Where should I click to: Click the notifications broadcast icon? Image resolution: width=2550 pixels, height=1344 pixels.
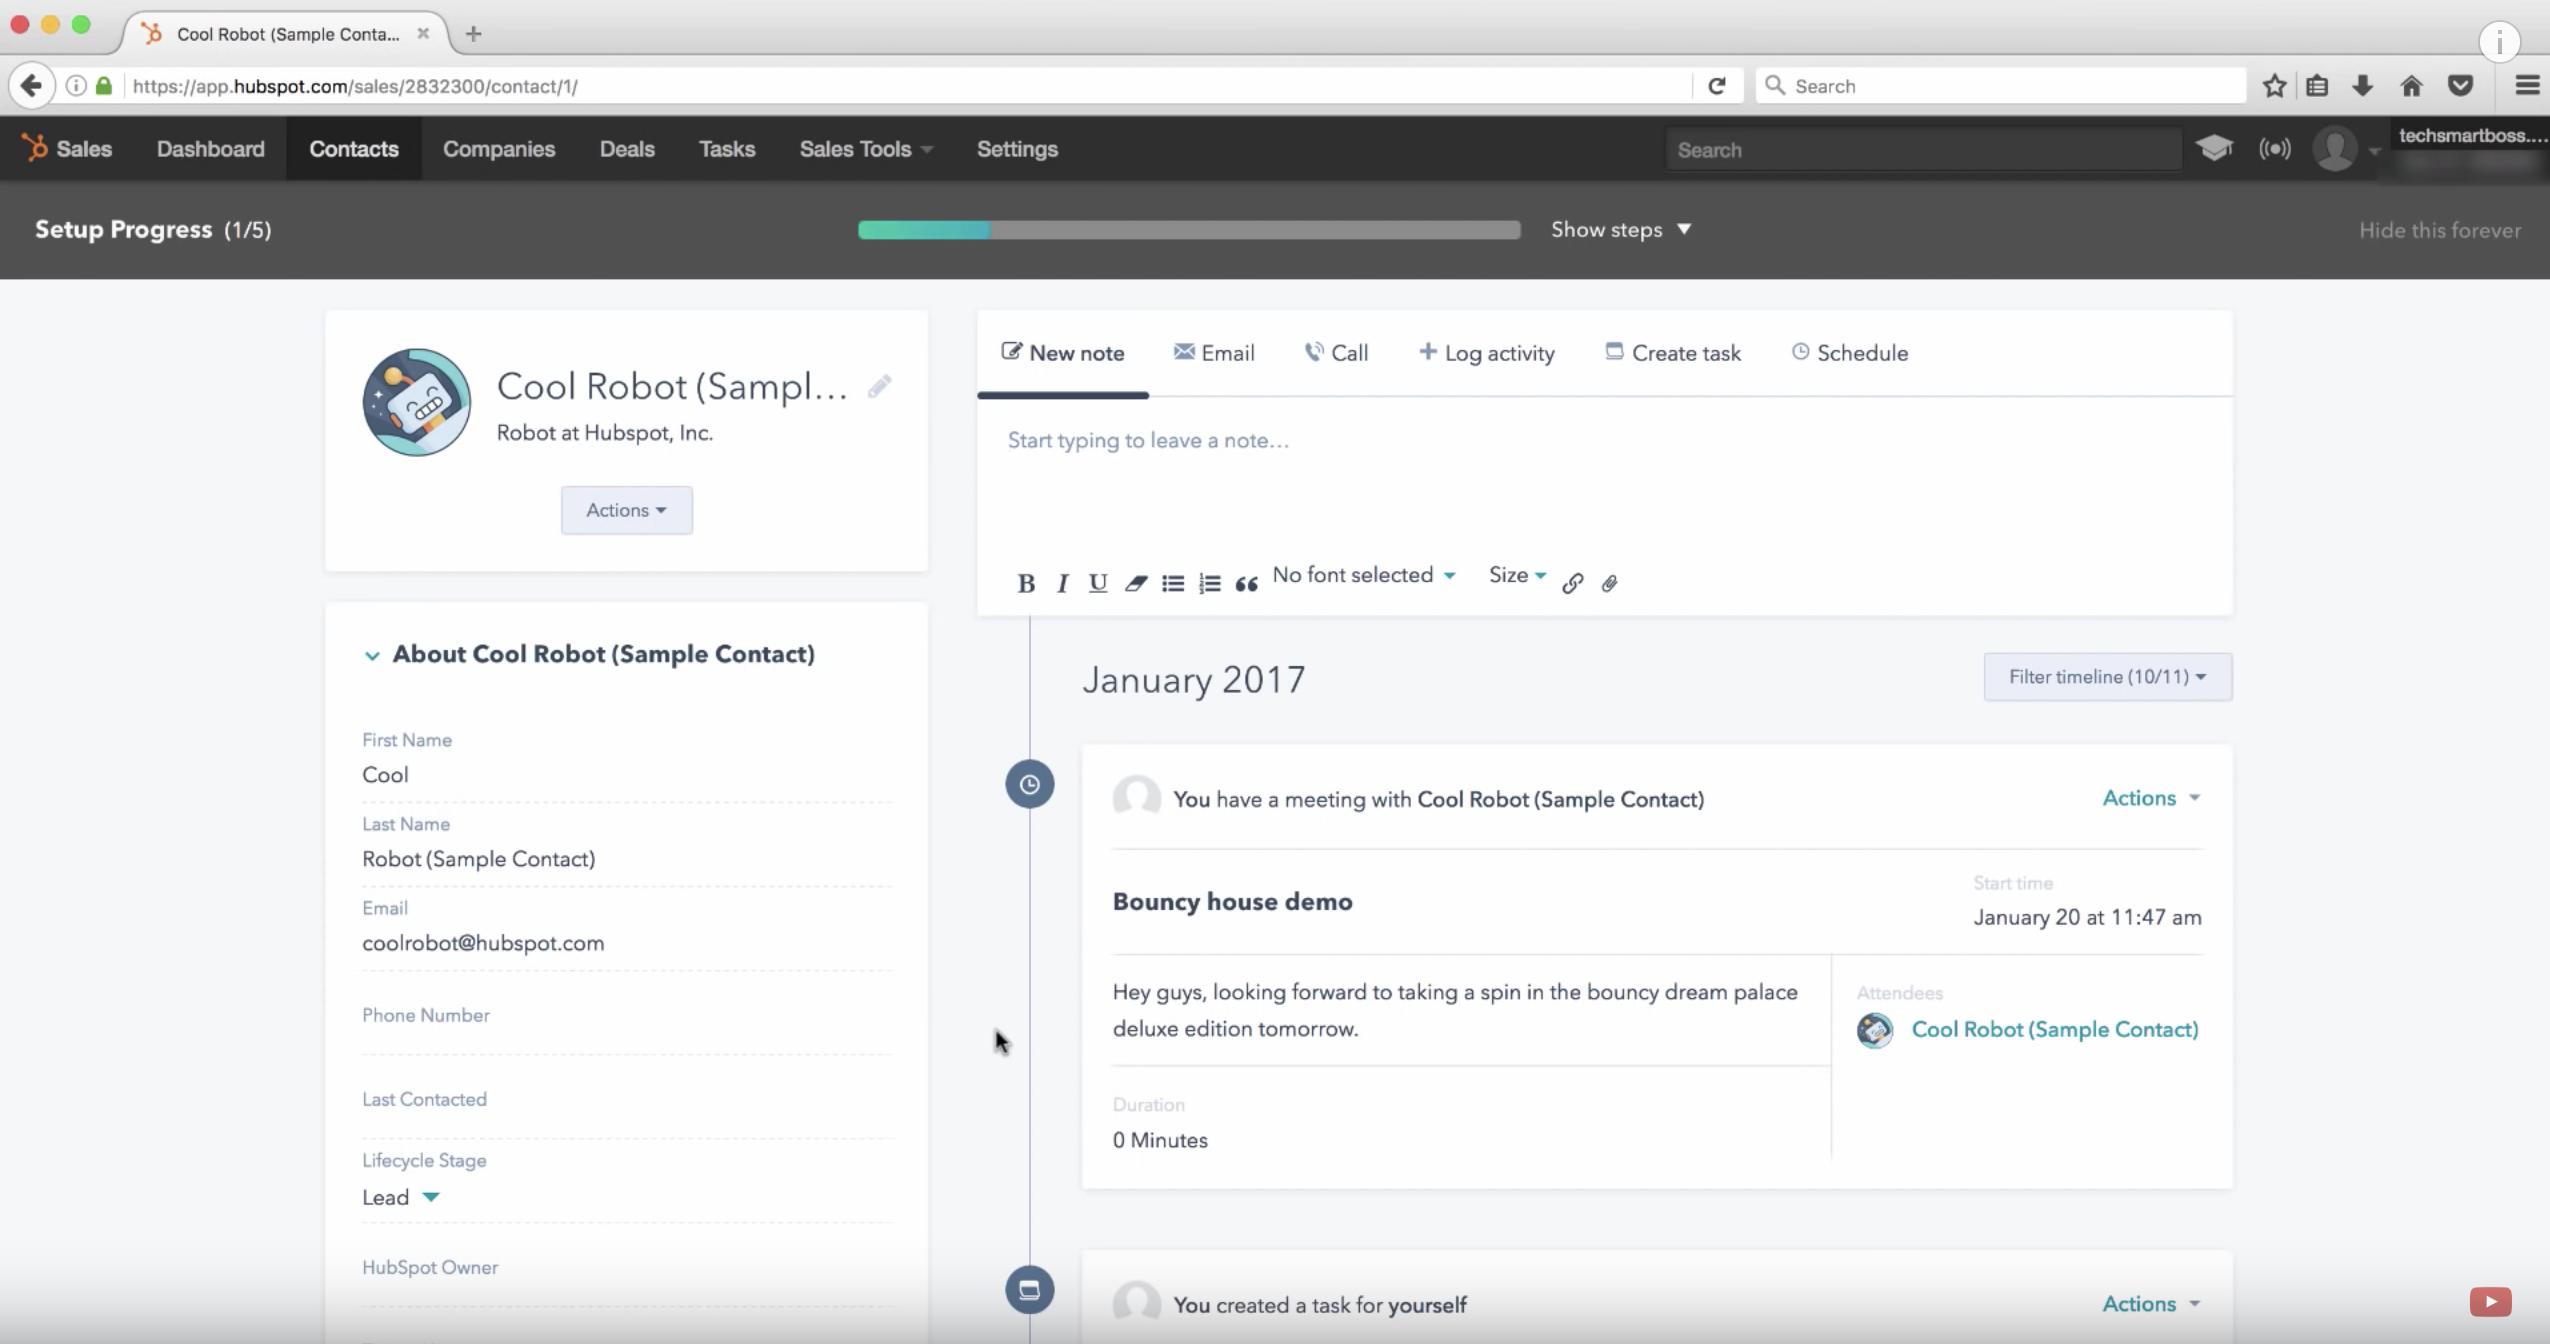click(x=2275, y=149)
